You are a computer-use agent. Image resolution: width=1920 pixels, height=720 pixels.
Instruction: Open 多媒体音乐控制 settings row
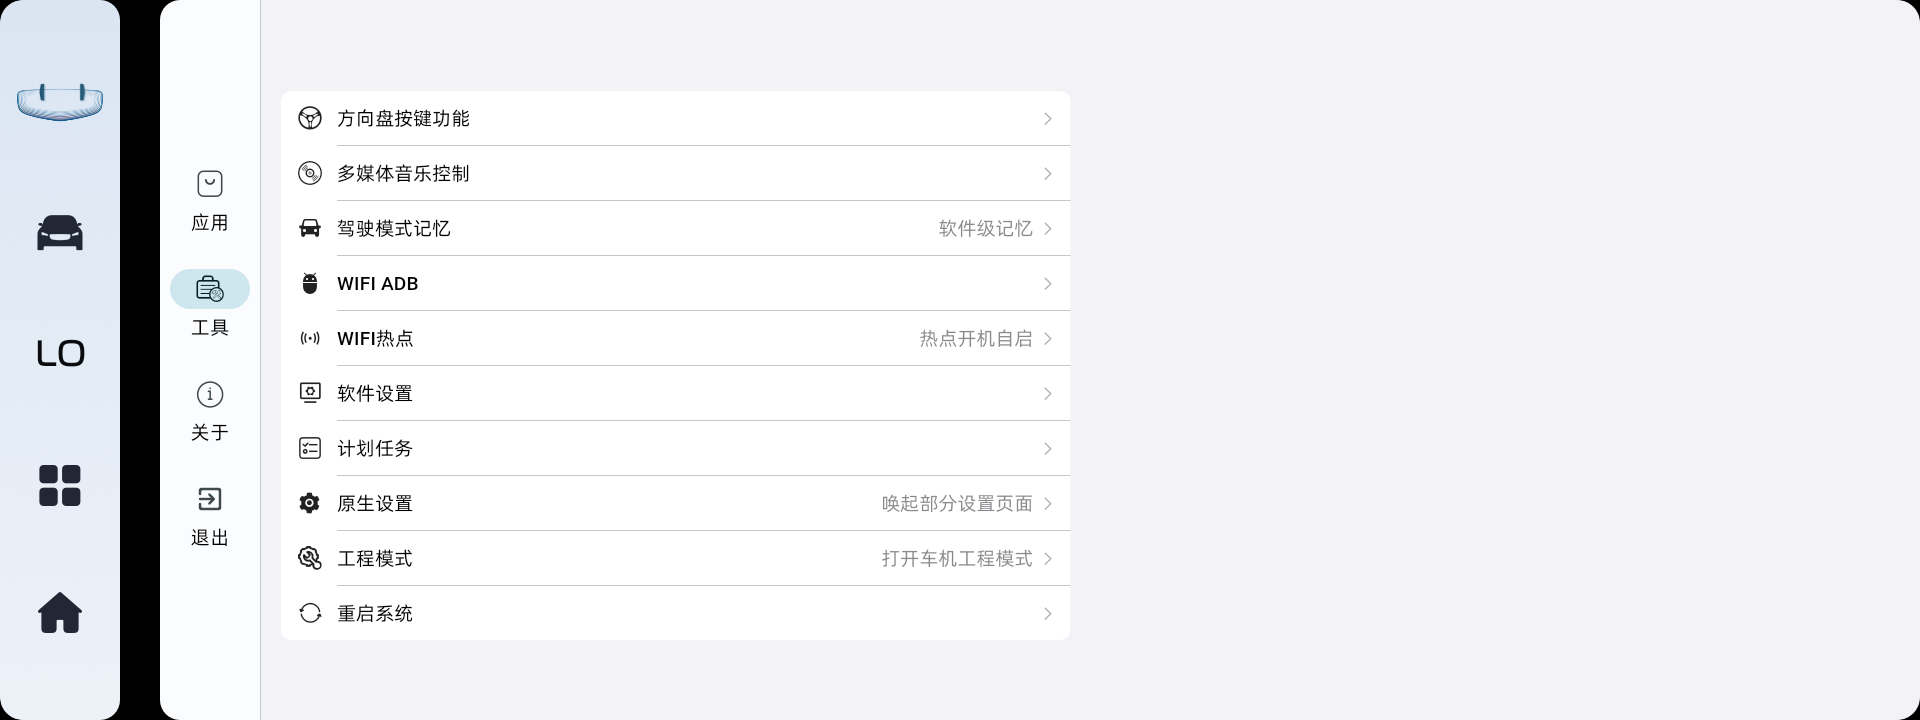(x=675, y=173)
